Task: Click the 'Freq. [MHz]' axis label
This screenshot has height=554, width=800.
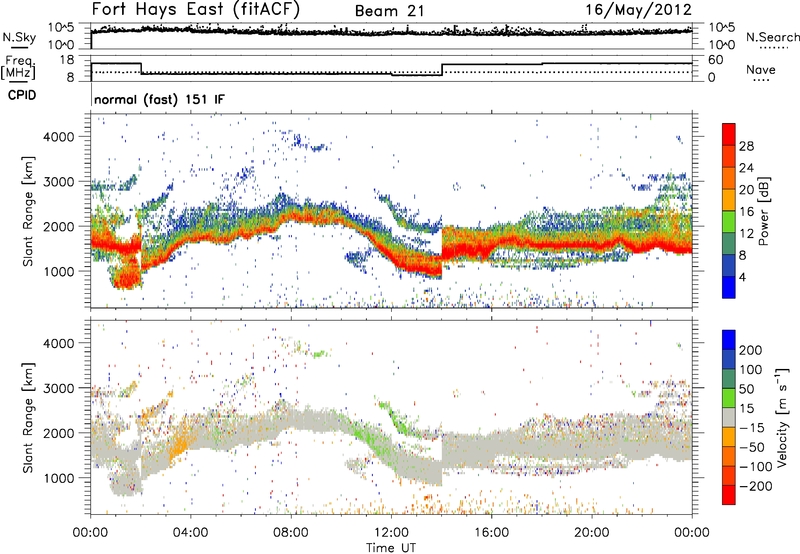Action: click(18, 67)
